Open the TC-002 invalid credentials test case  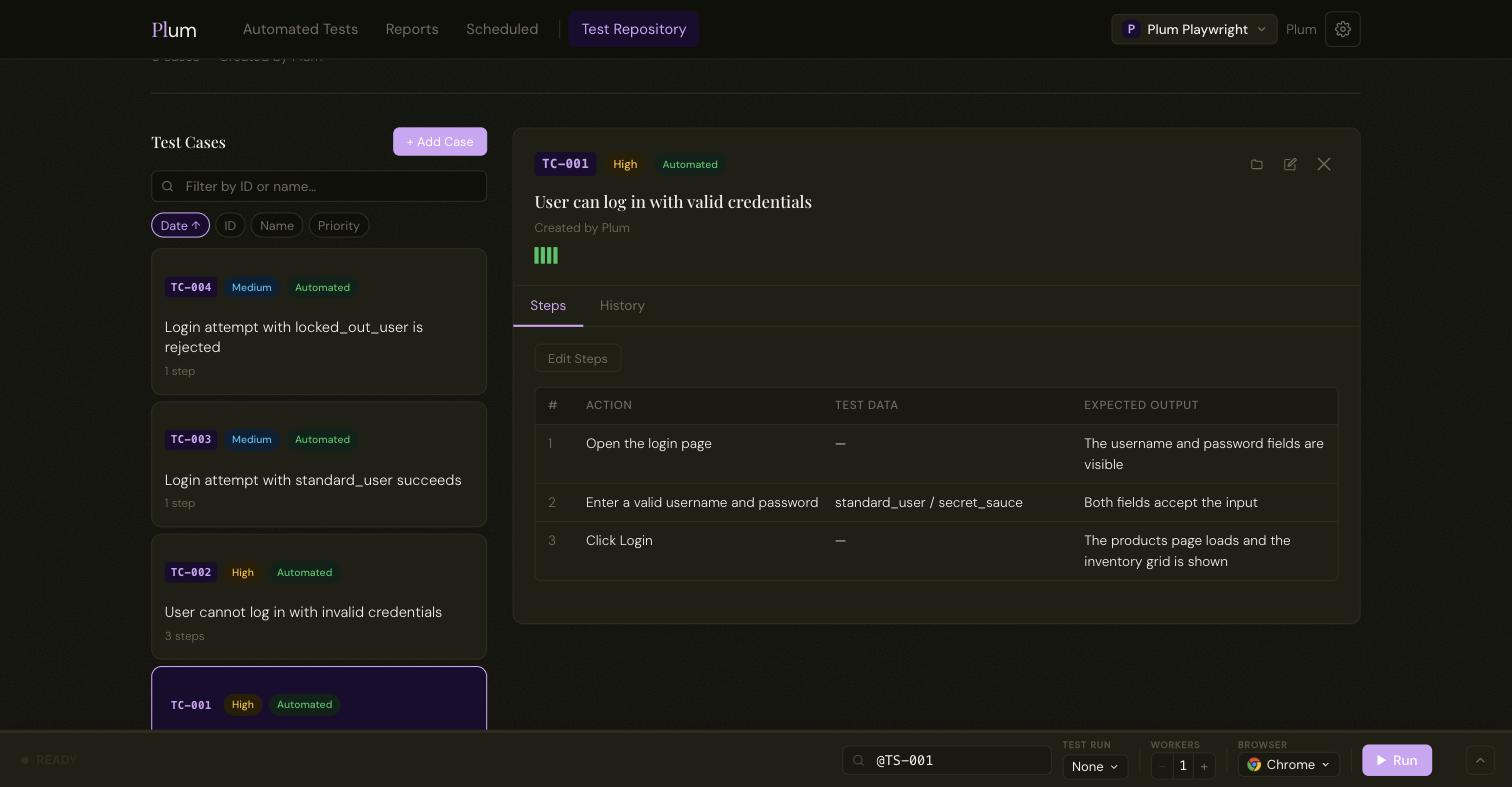[x=319, y=596]
